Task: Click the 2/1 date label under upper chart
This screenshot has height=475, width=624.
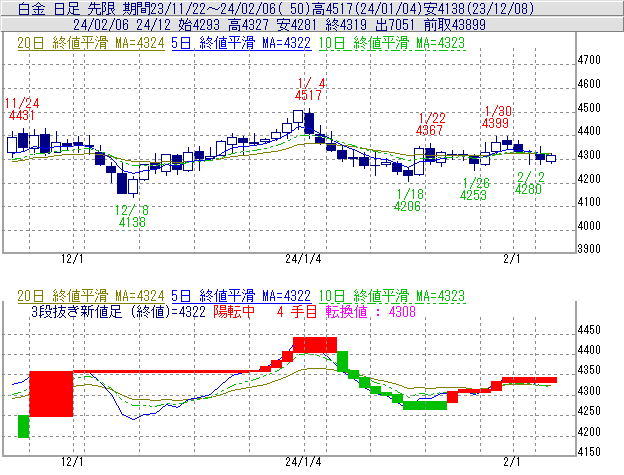Action: pos(512,259)
